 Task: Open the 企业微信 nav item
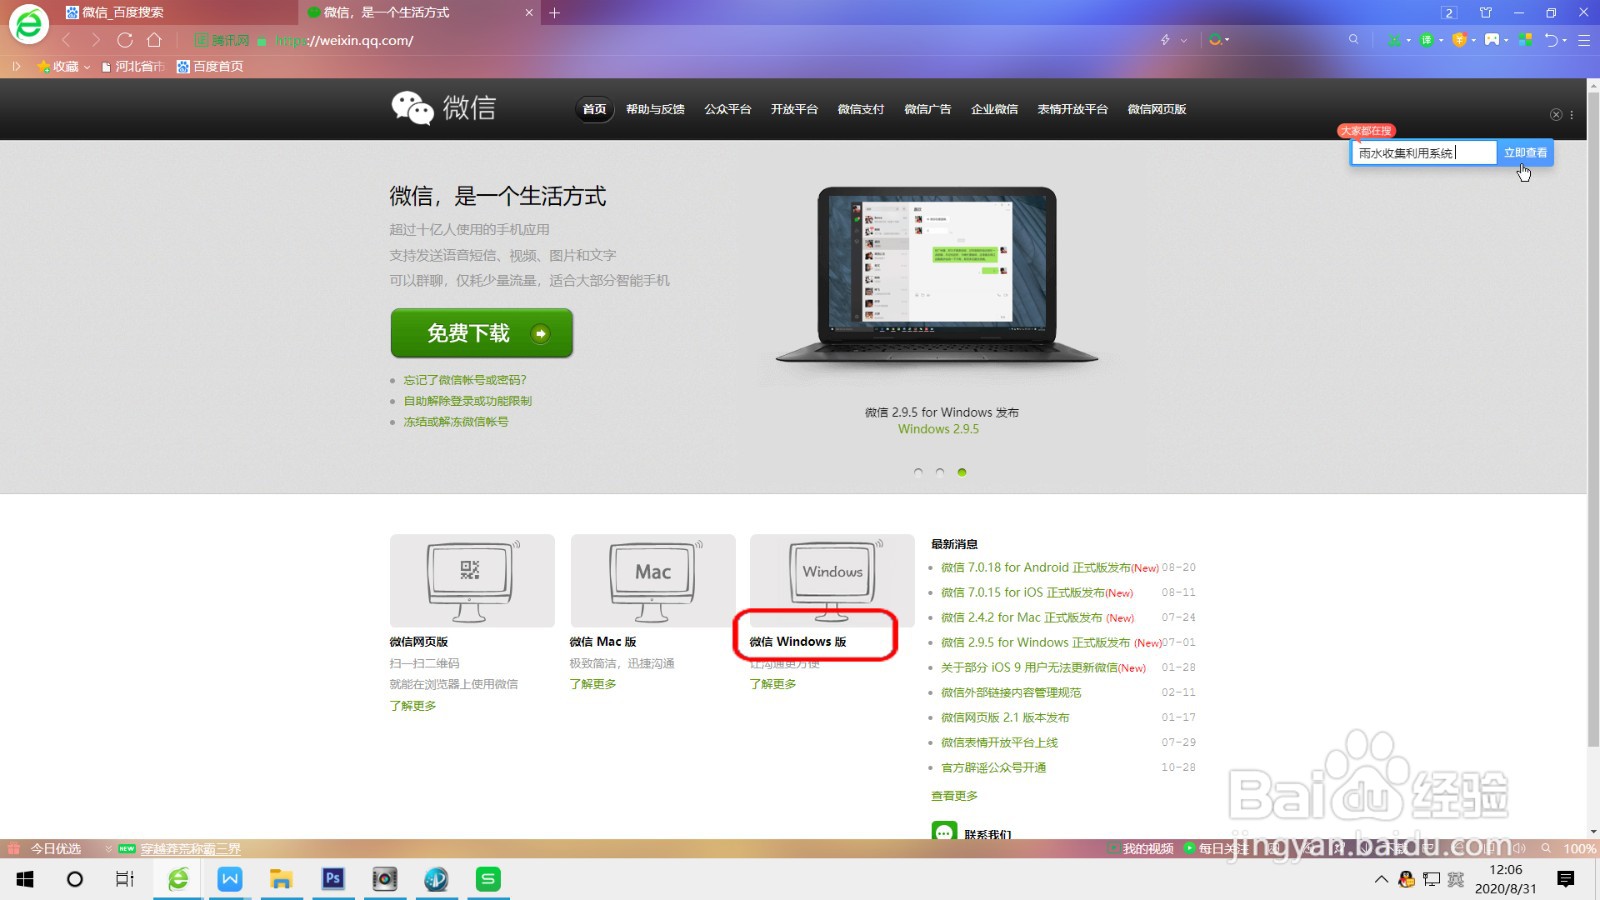pyautogui.click(x=994, y=109)
